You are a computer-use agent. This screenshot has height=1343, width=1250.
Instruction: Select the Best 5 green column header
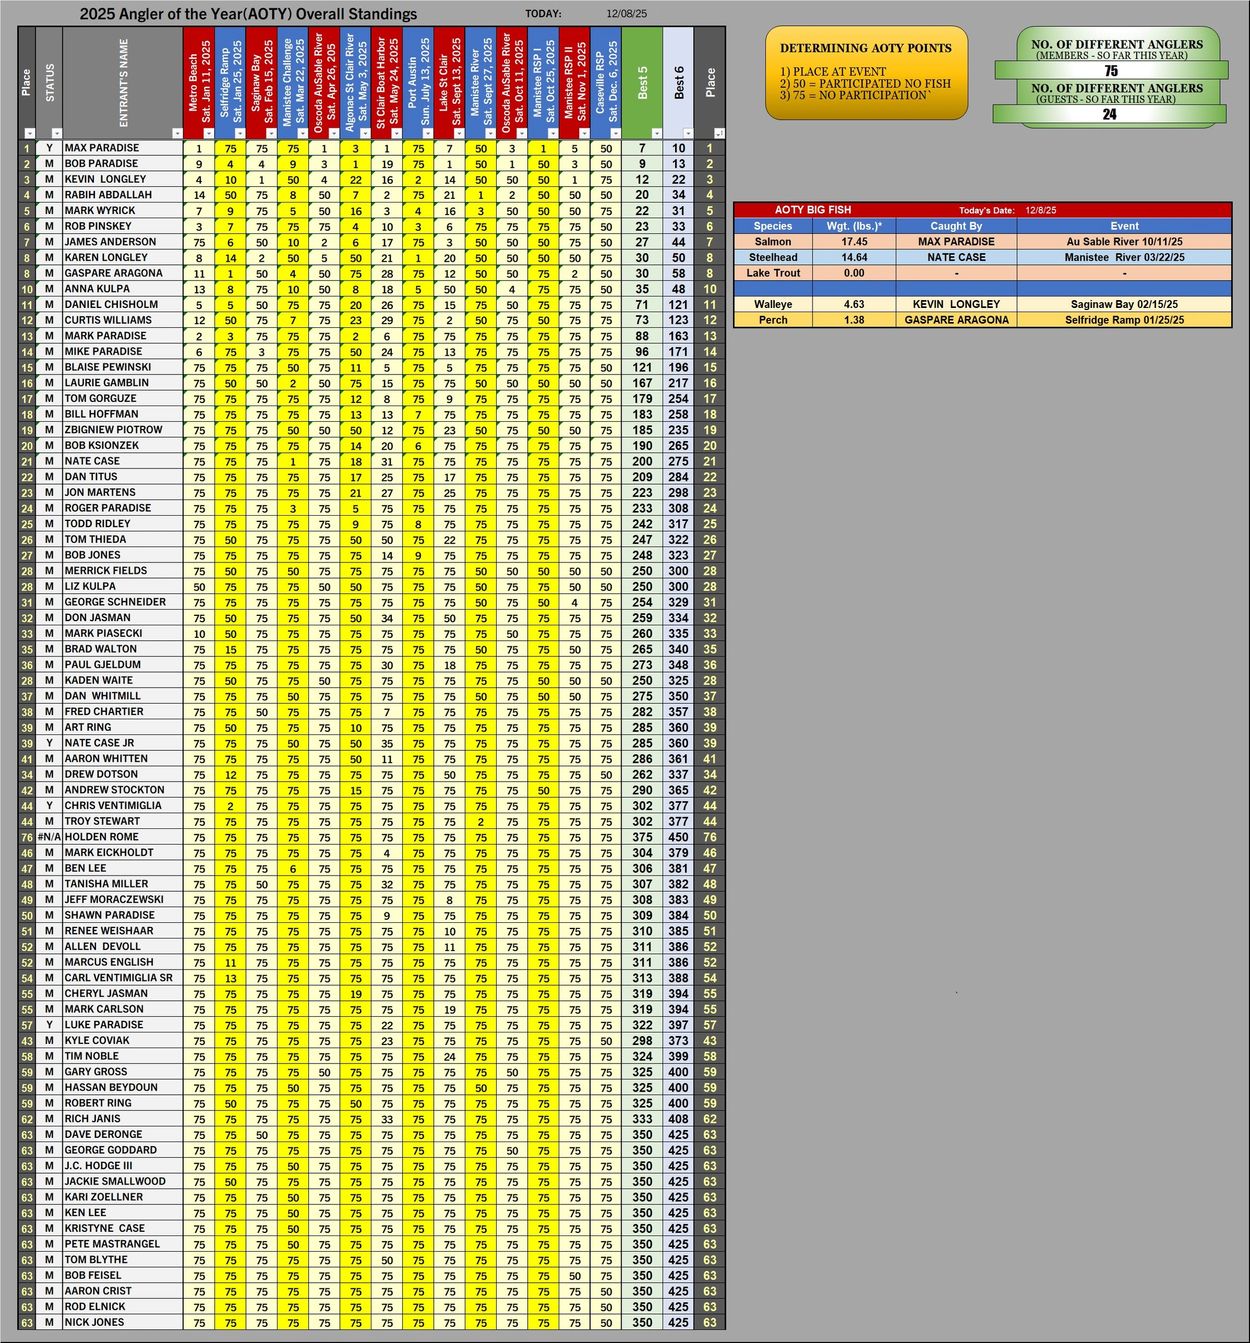[642, 80]
